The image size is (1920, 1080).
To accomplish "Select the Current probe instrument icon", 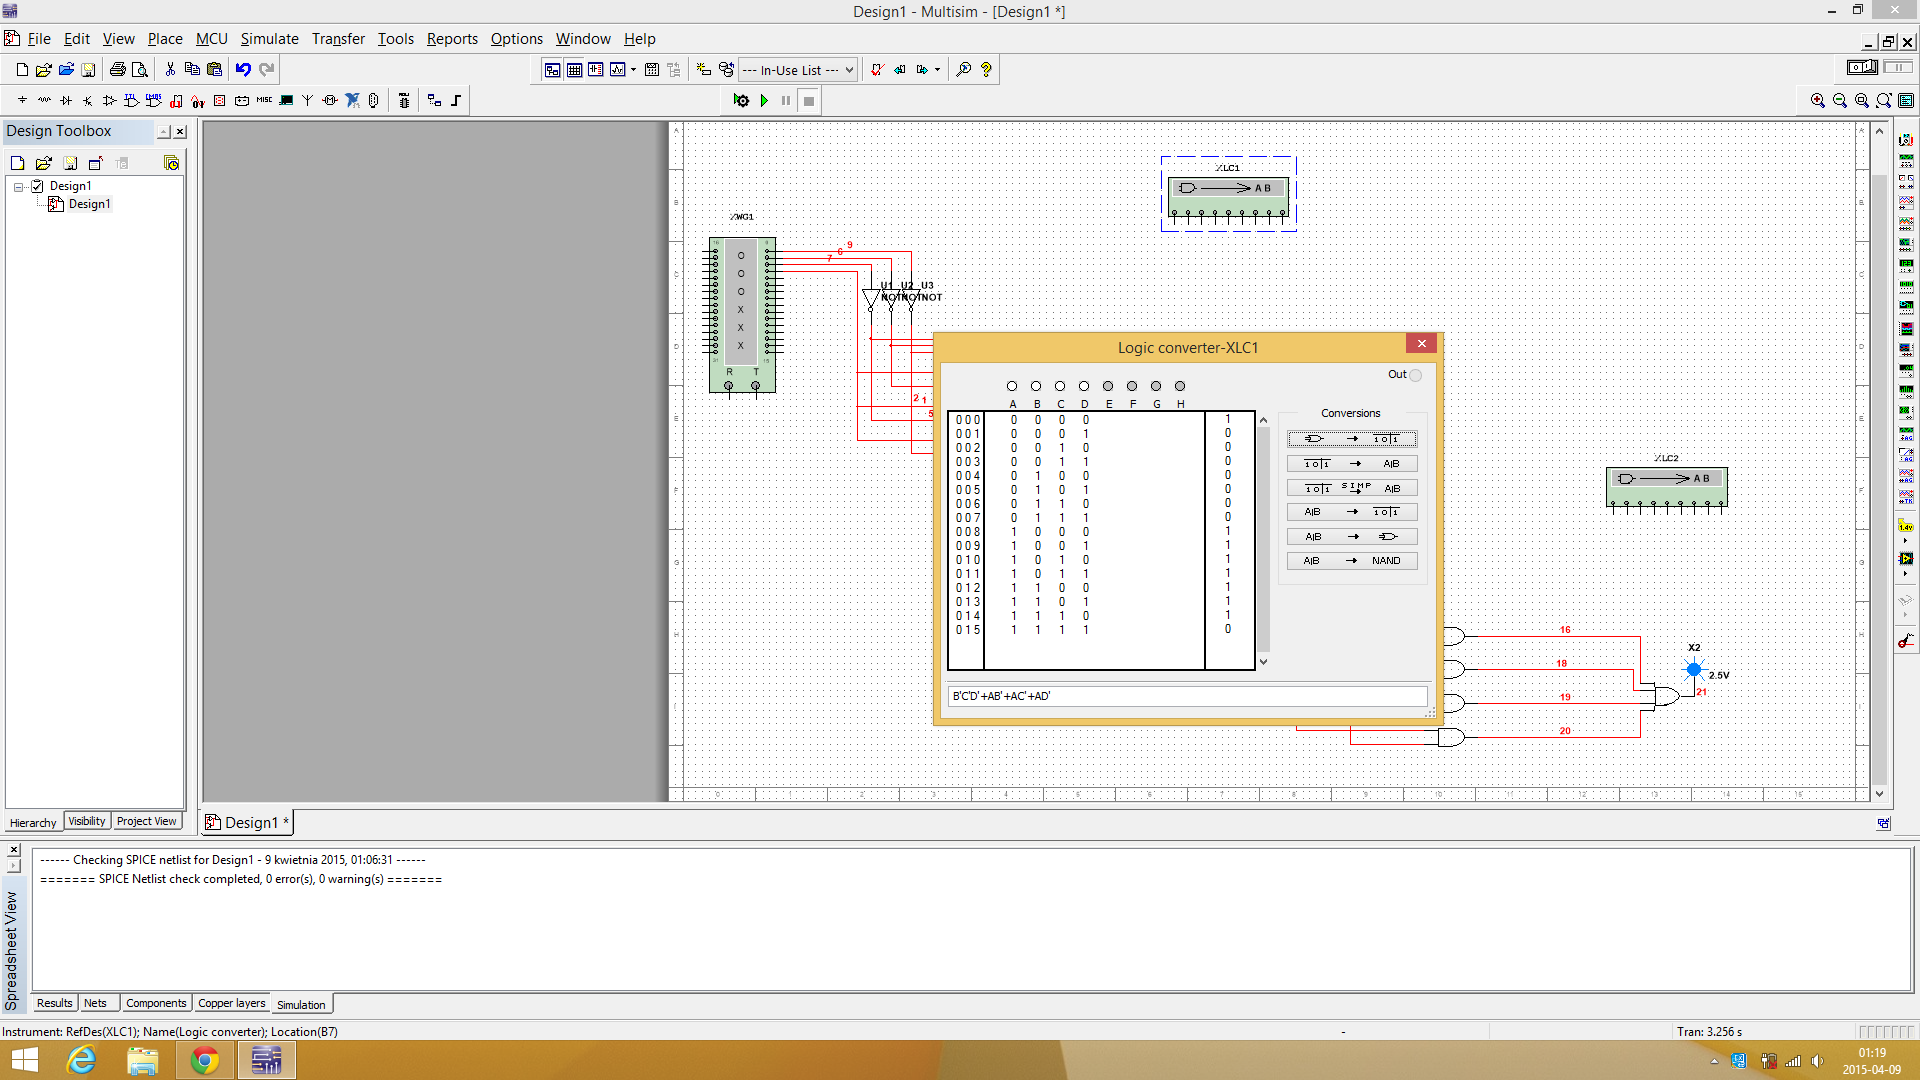I will (1906, 641).
